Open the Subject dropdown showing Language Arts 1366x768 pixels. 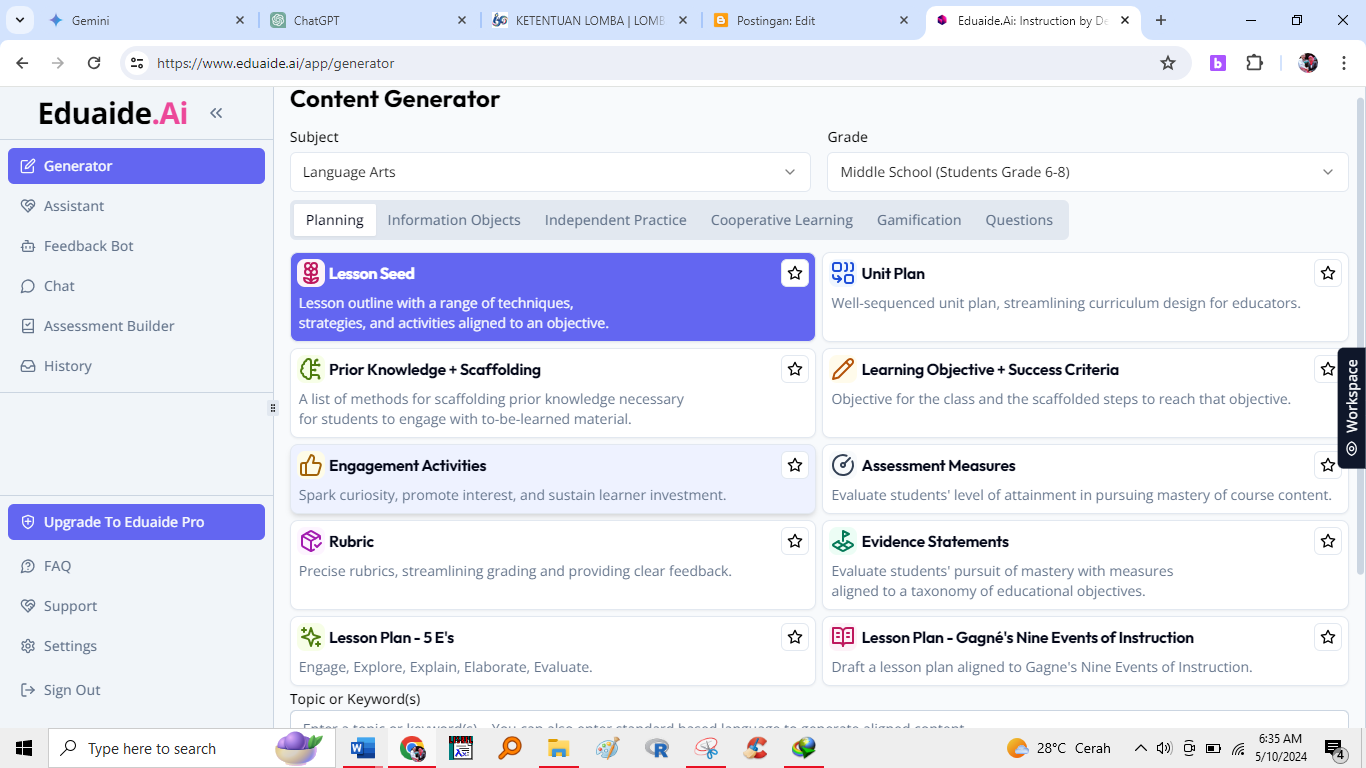550,172
